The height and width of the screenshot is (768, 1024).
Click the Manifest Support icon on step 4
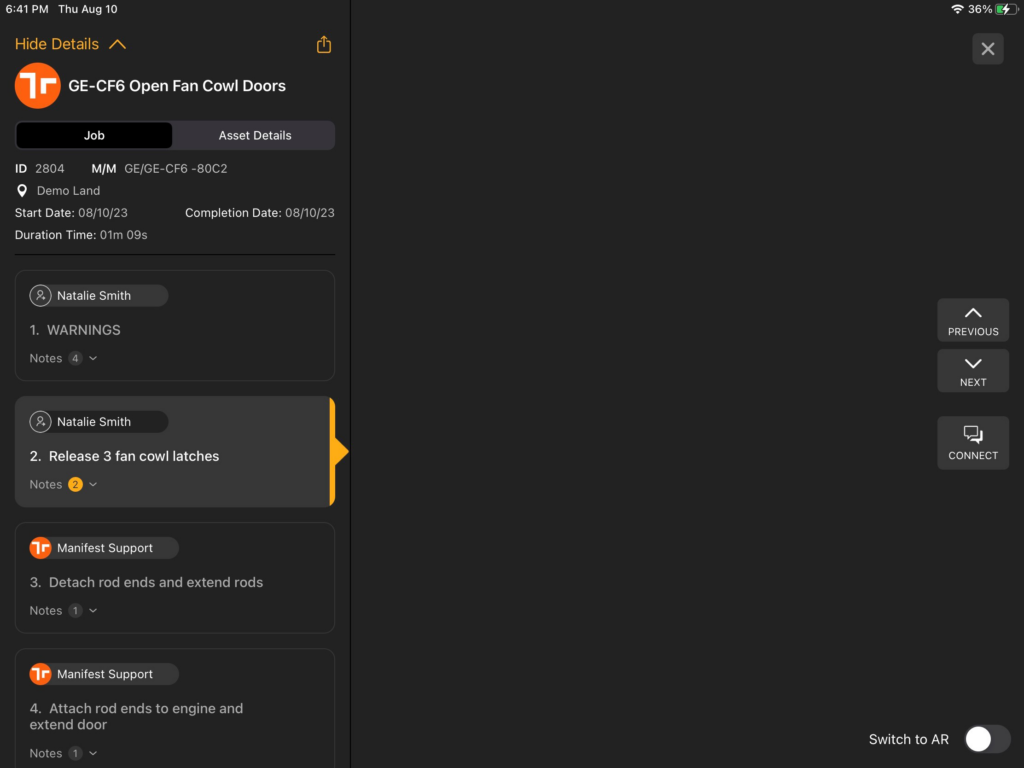40,673
